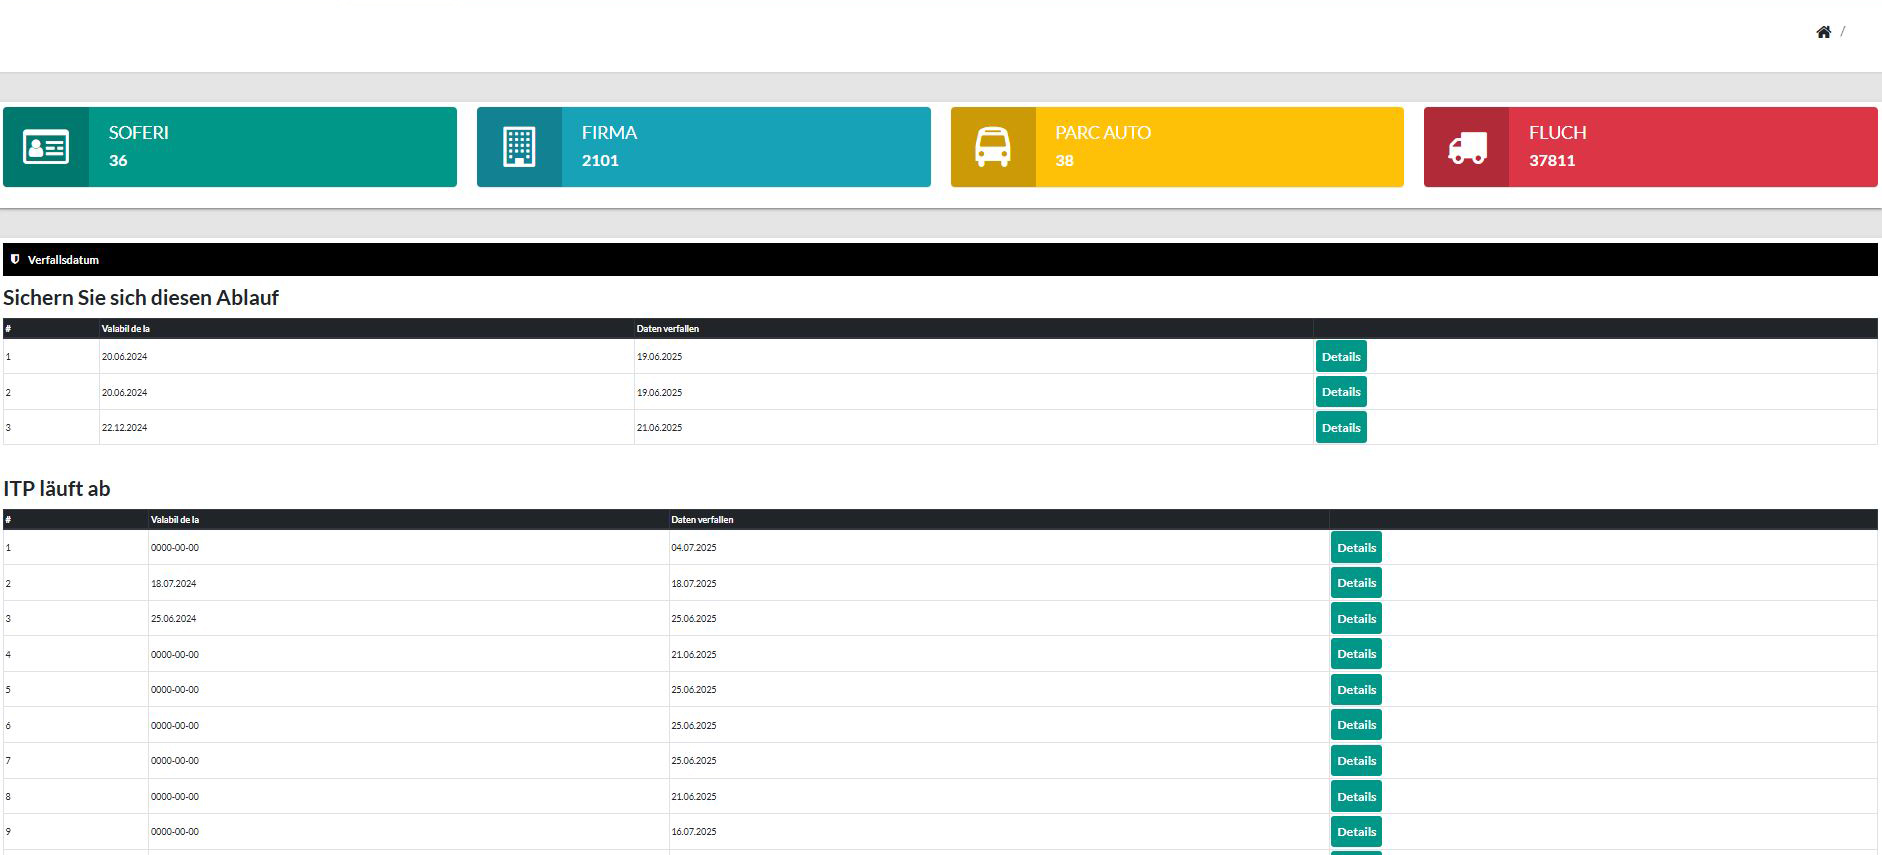
Task: Open Details for first insurance row
Action: (1340, 357)
